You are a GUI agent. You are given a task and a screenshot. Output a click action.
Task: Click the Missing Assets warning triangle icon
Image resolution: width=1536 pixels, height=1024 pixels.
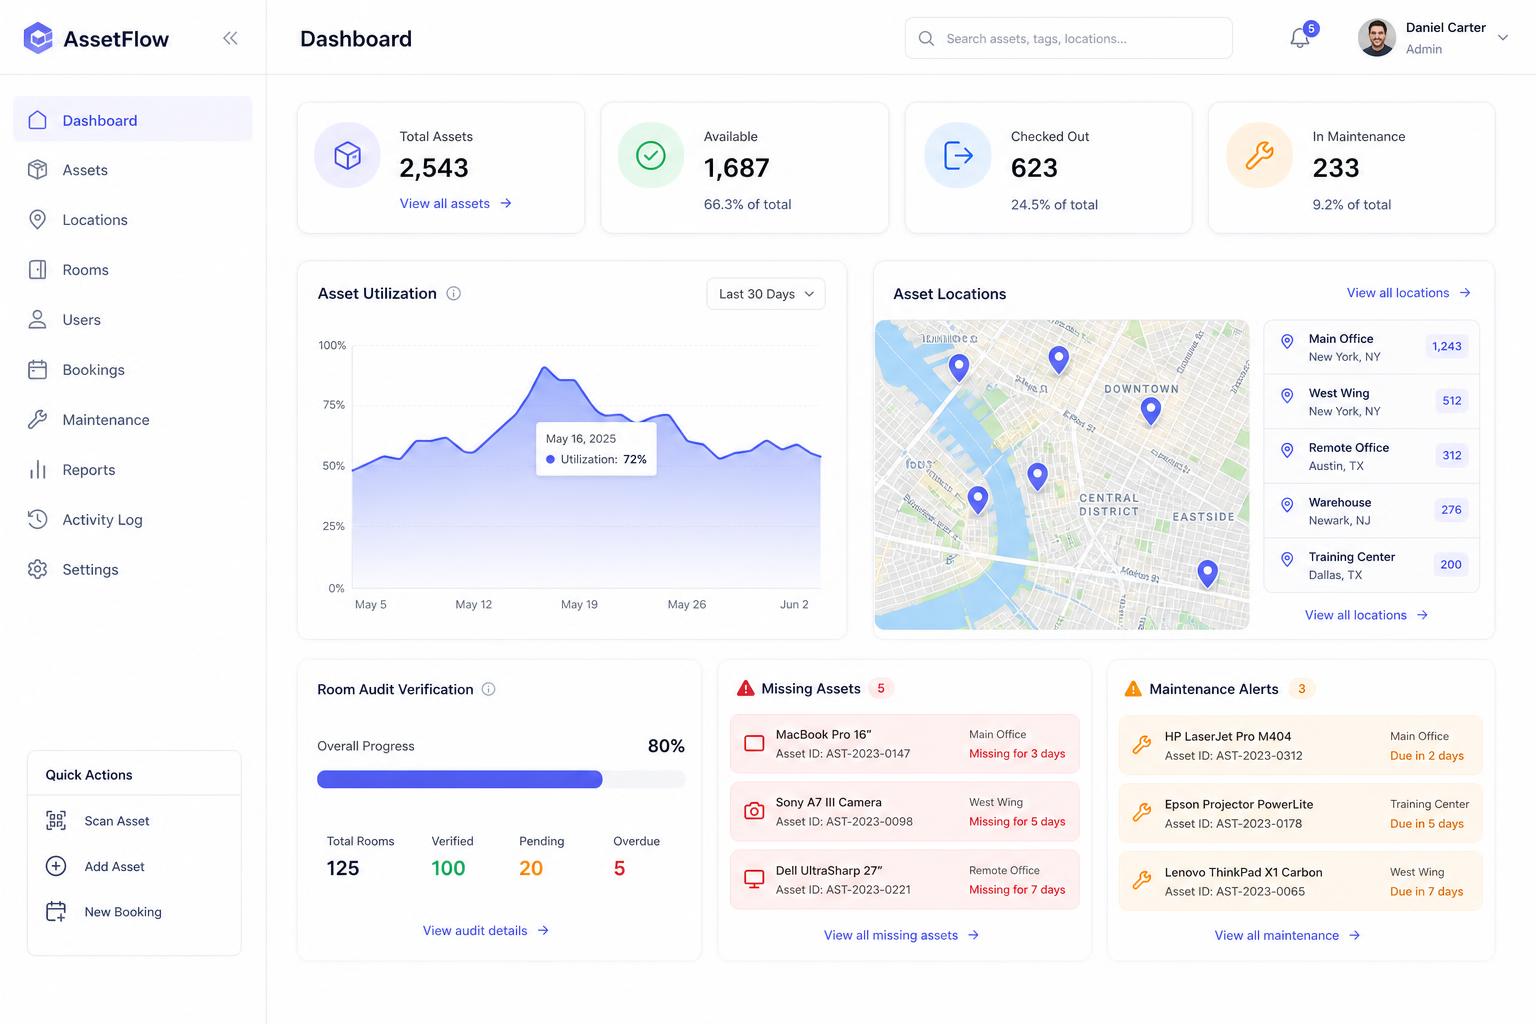(745, 688)
